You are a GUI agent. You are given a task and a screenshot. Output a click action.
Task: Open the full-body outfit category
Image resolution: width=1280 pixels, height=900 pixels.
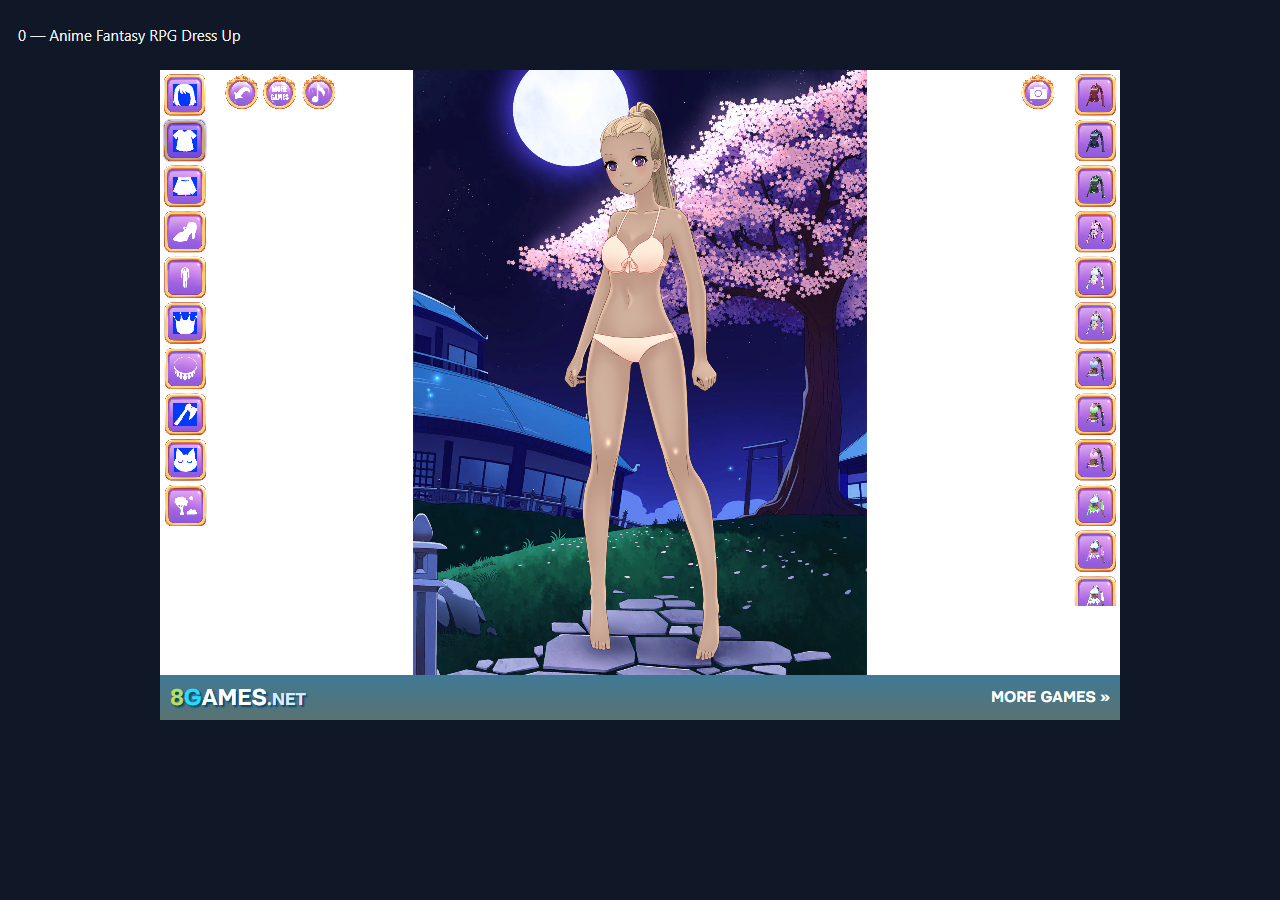tap(185, 278)
